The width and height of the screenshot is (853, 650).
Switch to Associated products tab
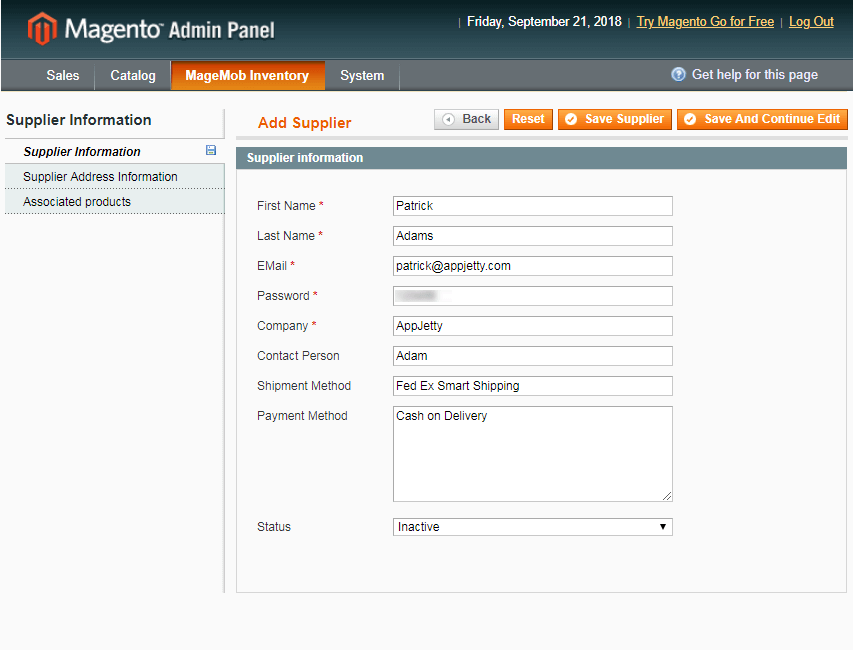[77, 202]
